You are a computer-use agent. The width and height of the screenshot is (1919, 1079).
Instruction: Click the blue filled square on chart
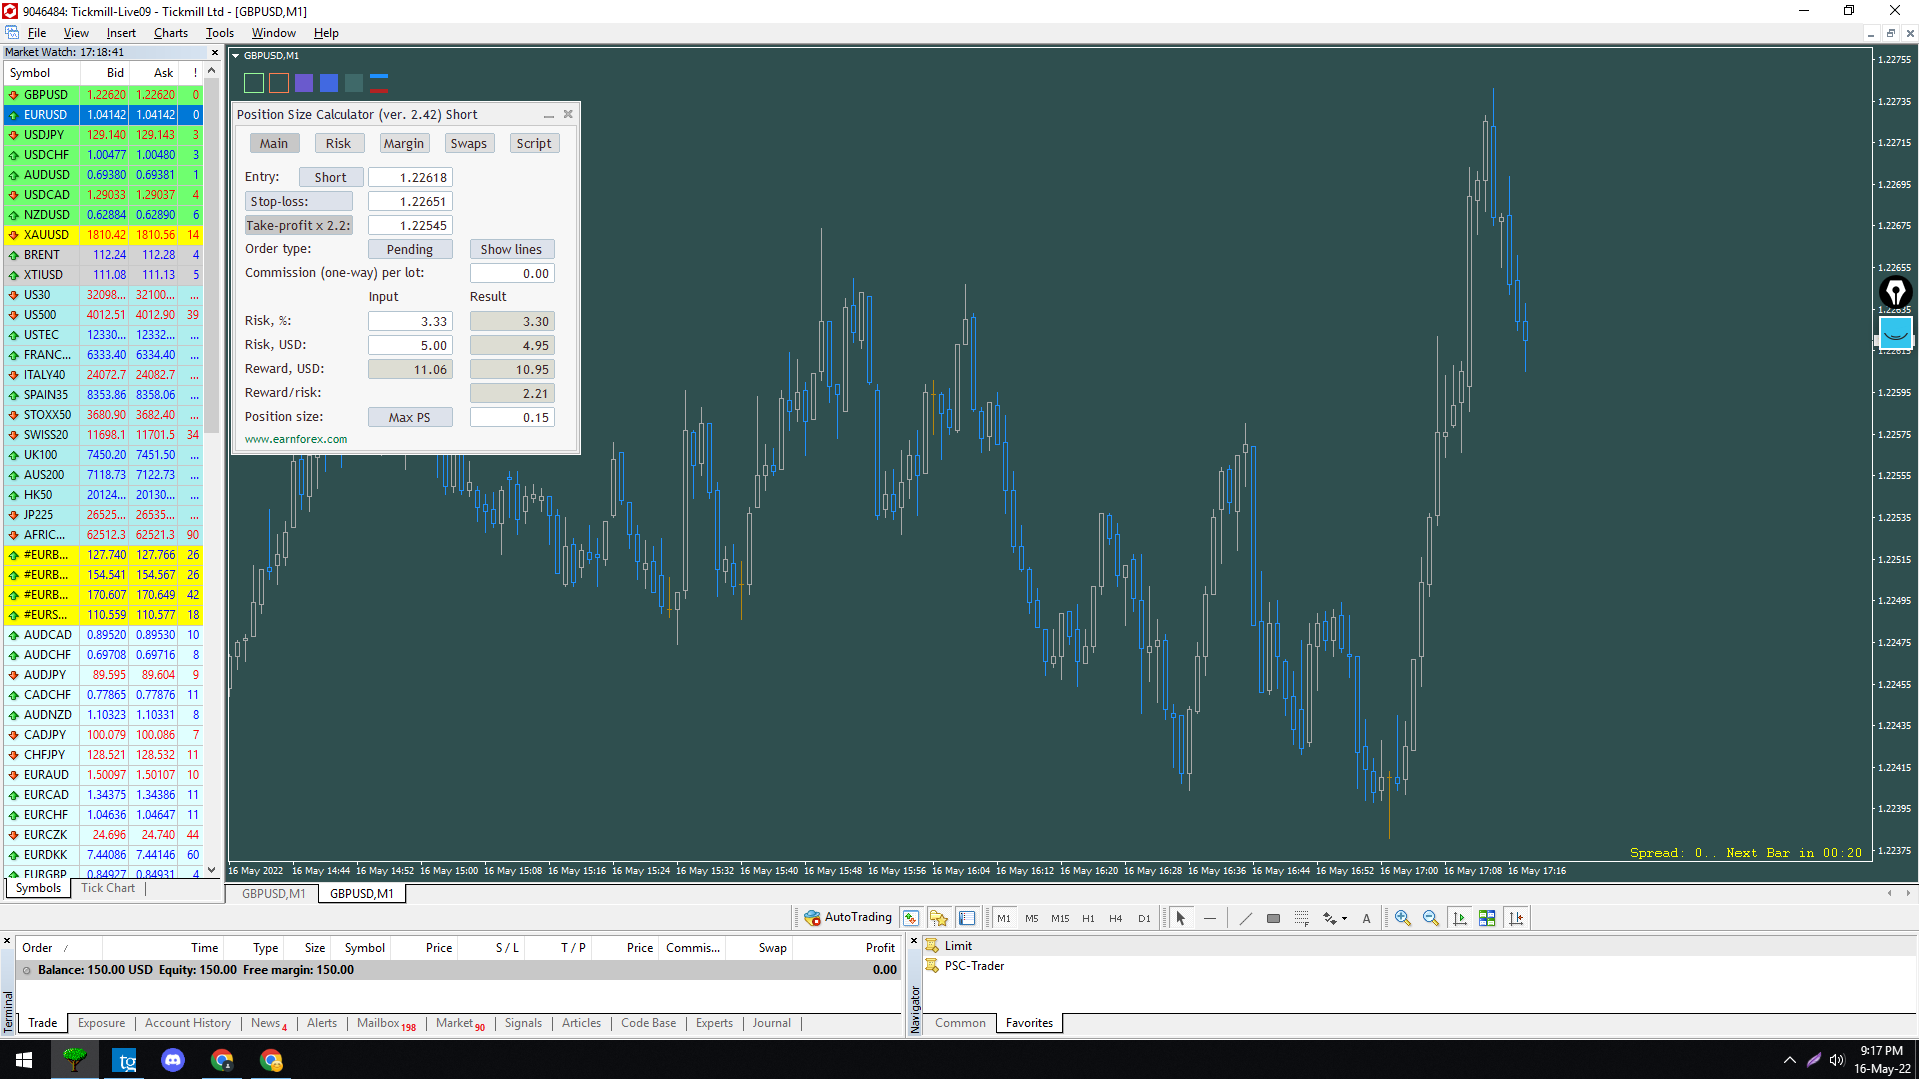pyautogui.click(x=329, y=83)
